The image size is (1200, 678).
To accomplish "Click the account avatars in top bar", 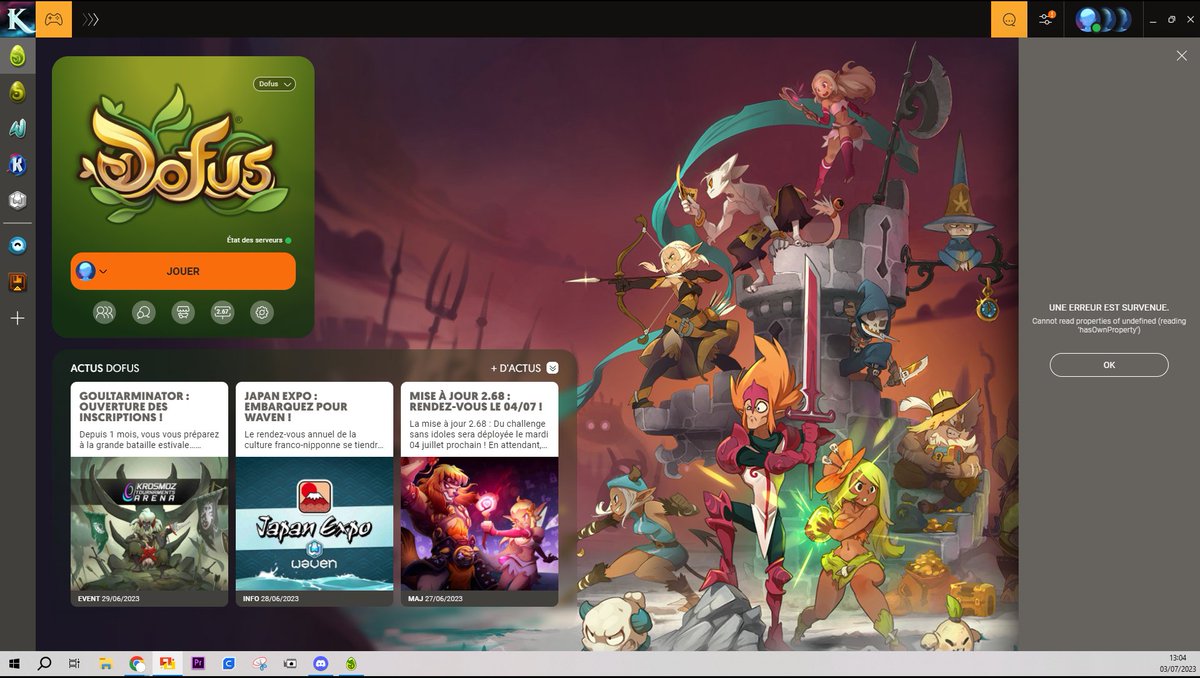I will coord(1103,19).
